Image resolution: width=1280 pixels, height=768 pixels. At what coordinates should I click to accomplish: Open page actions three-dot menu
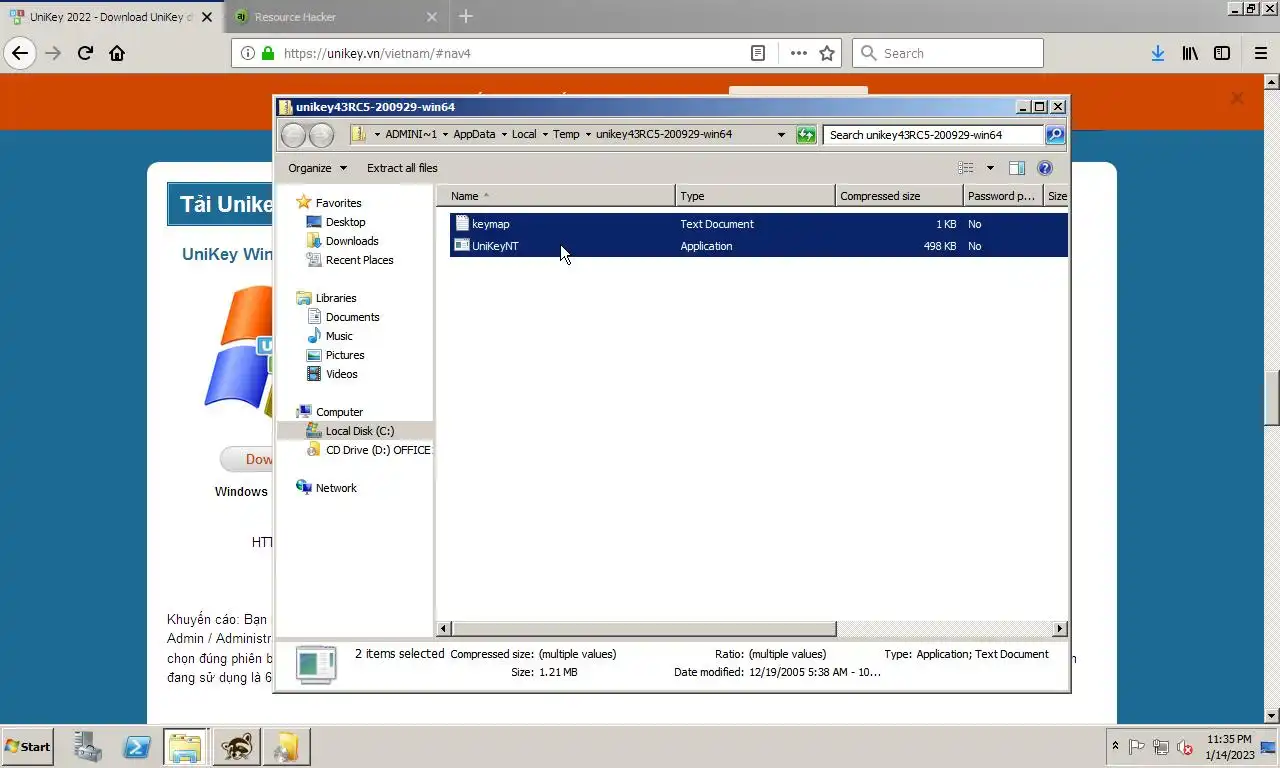pos(798,53)
